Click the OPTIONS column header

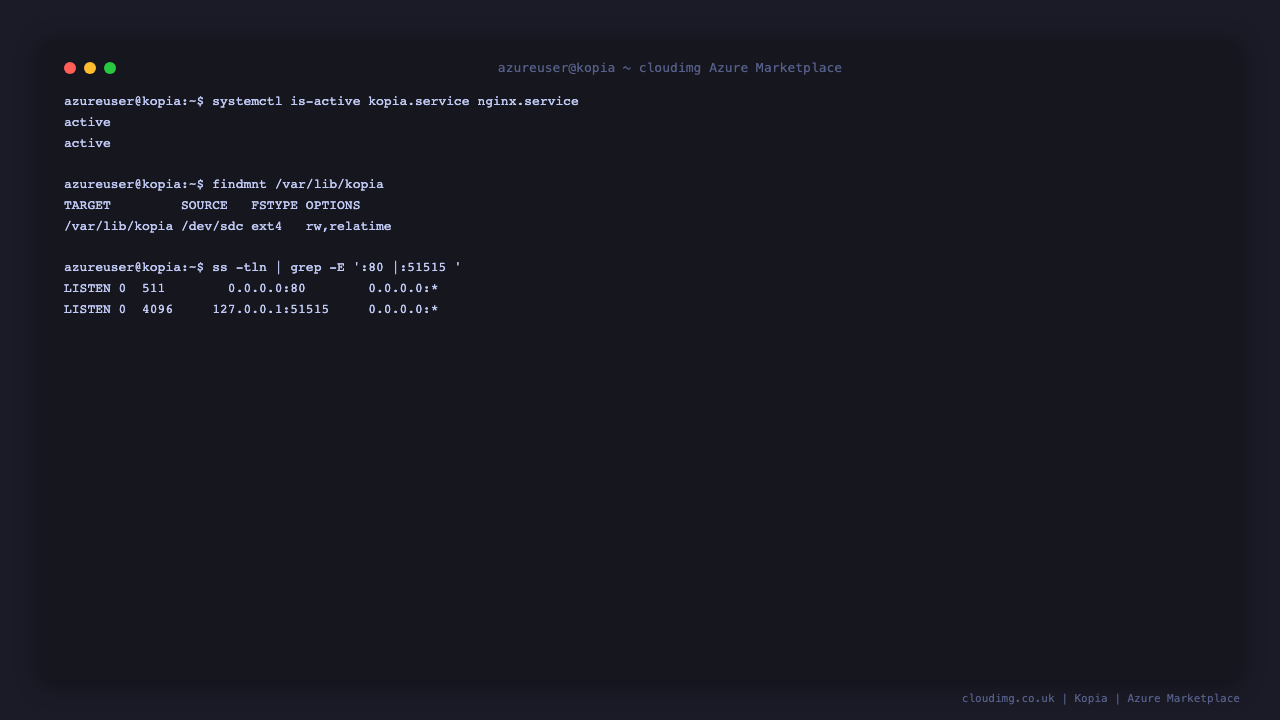click(333, 205)
